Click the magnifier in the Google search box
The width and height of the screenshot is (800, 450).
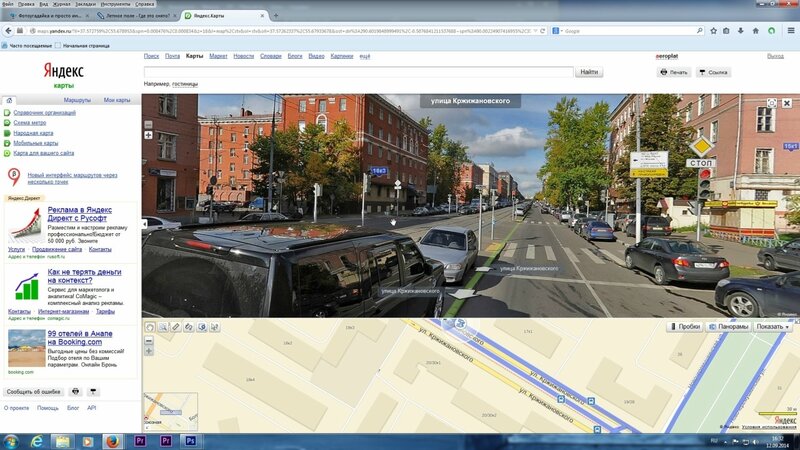pyautogui.click(x=699, y=31)
